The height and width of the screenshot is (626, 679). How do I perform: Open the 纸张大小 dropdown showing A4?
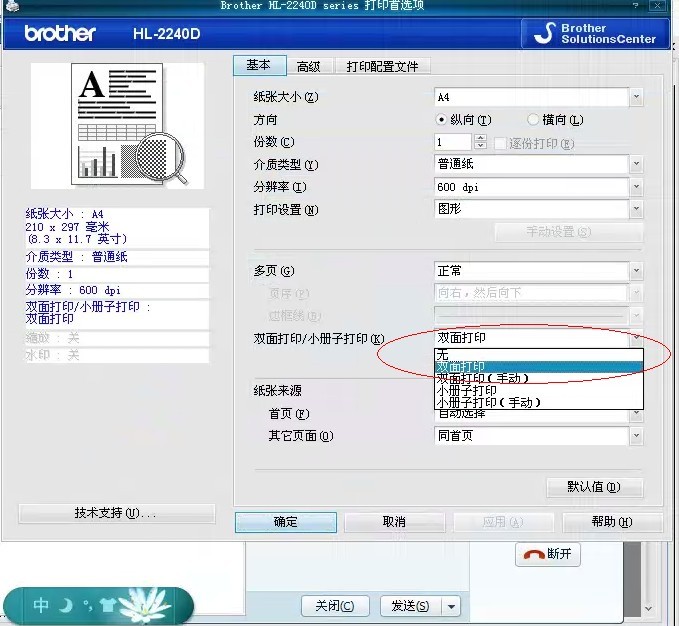(x=538, y=97)
